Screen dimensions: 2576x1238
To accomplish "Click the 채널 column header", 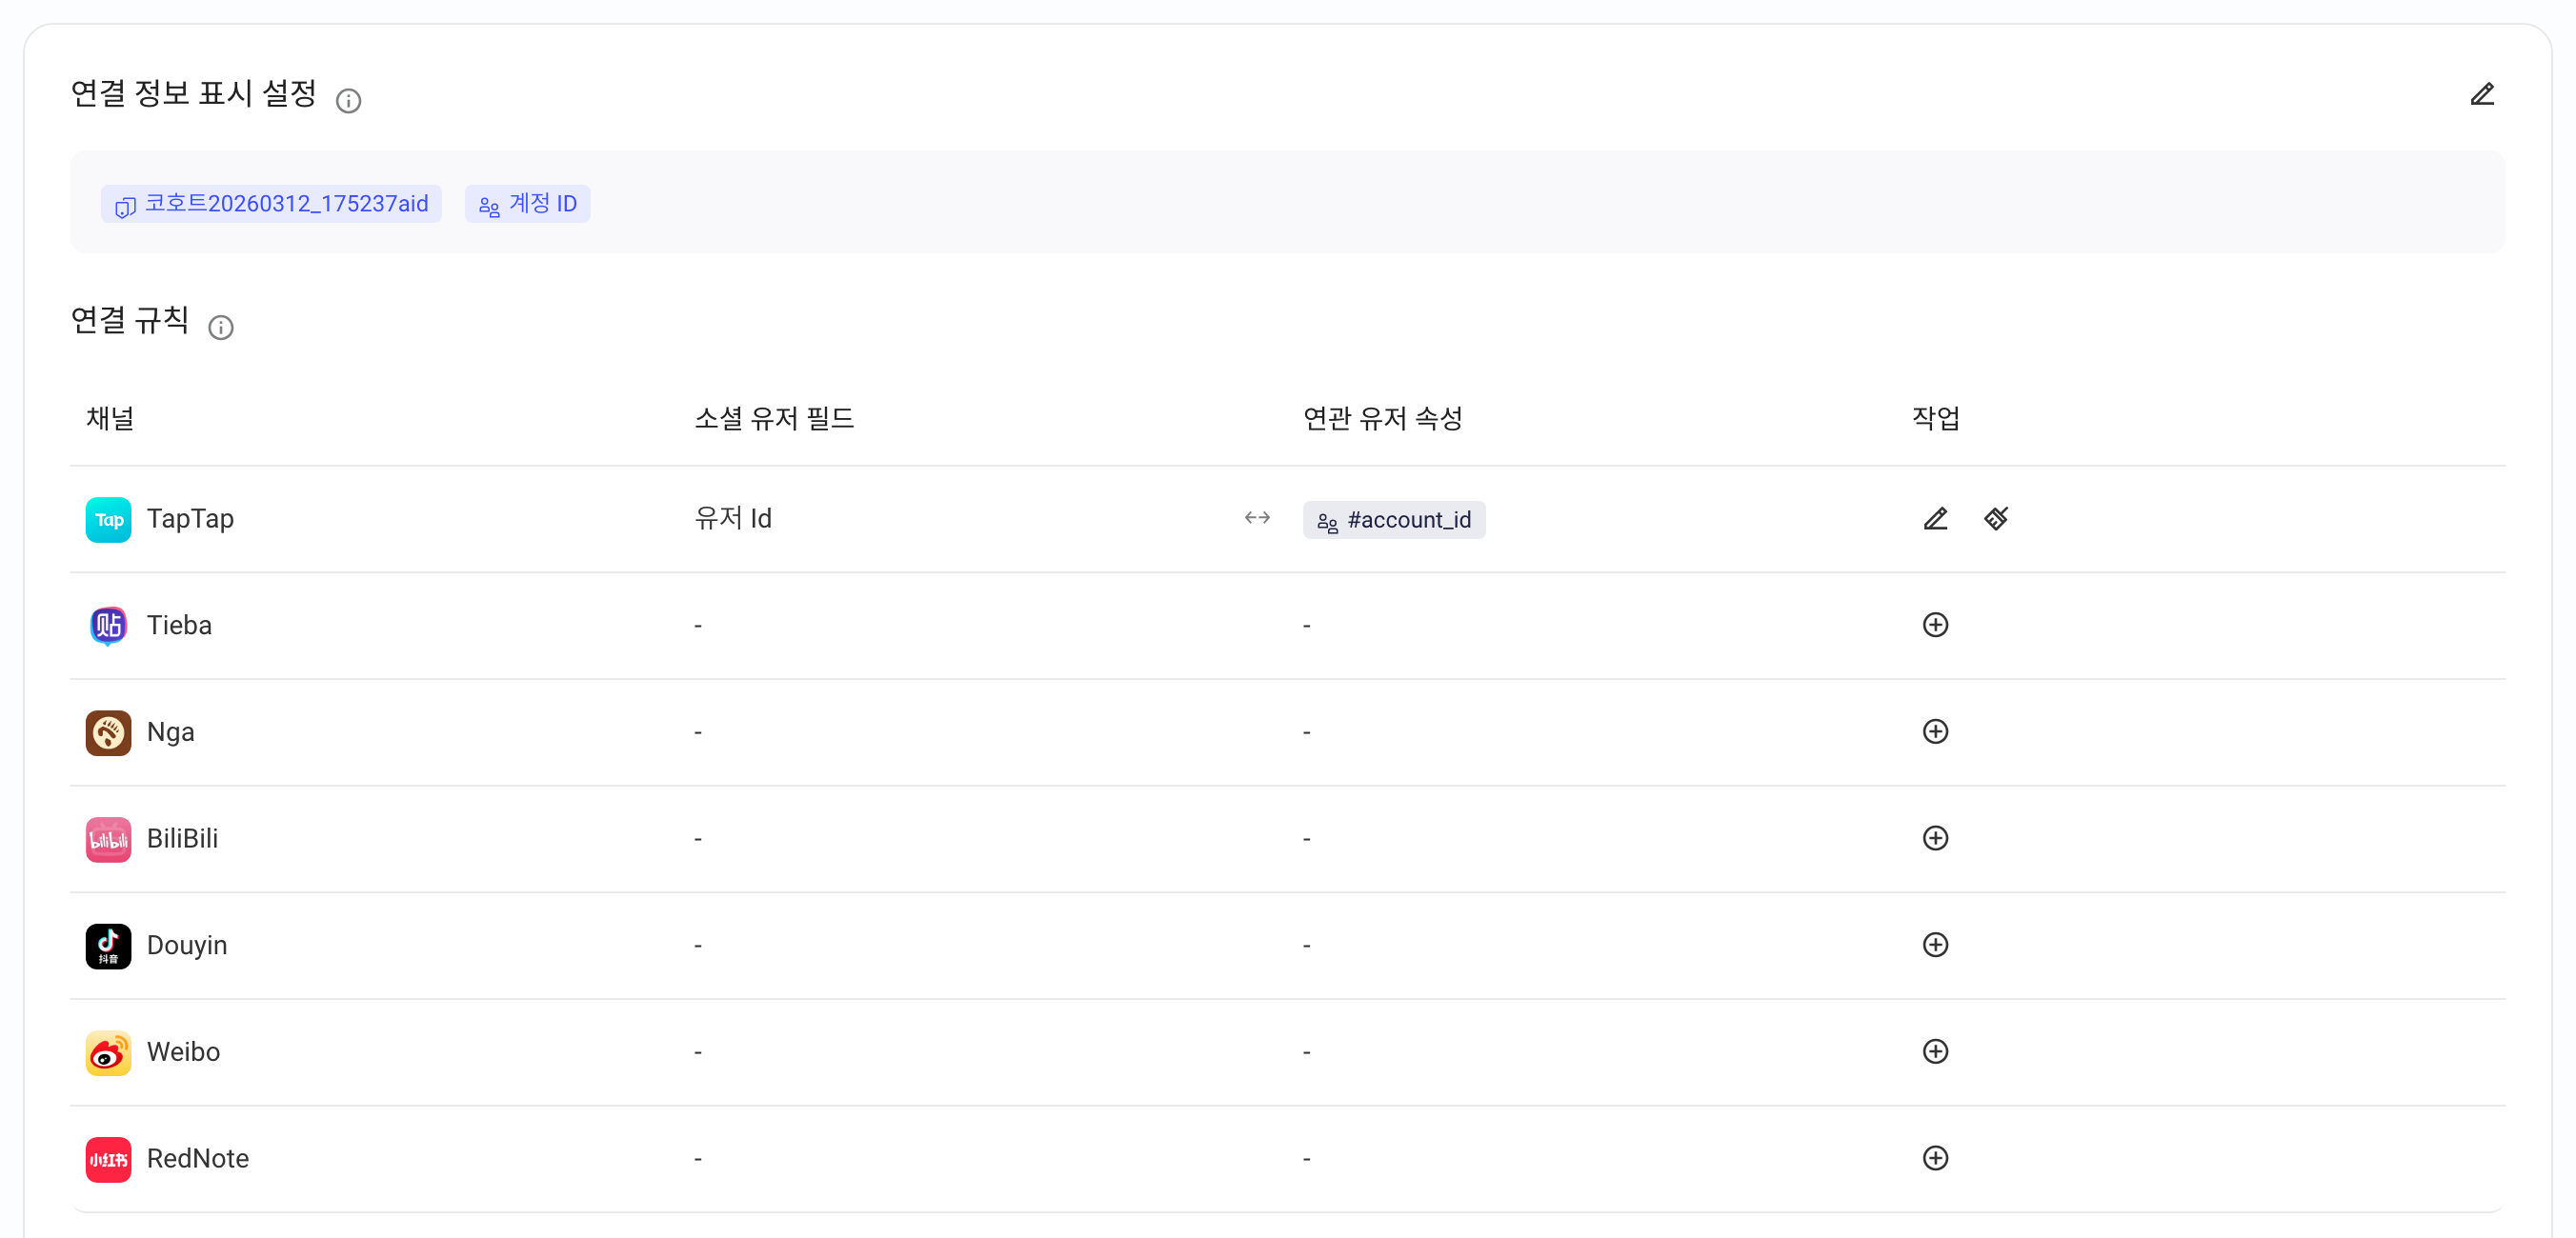I will 110,418.
